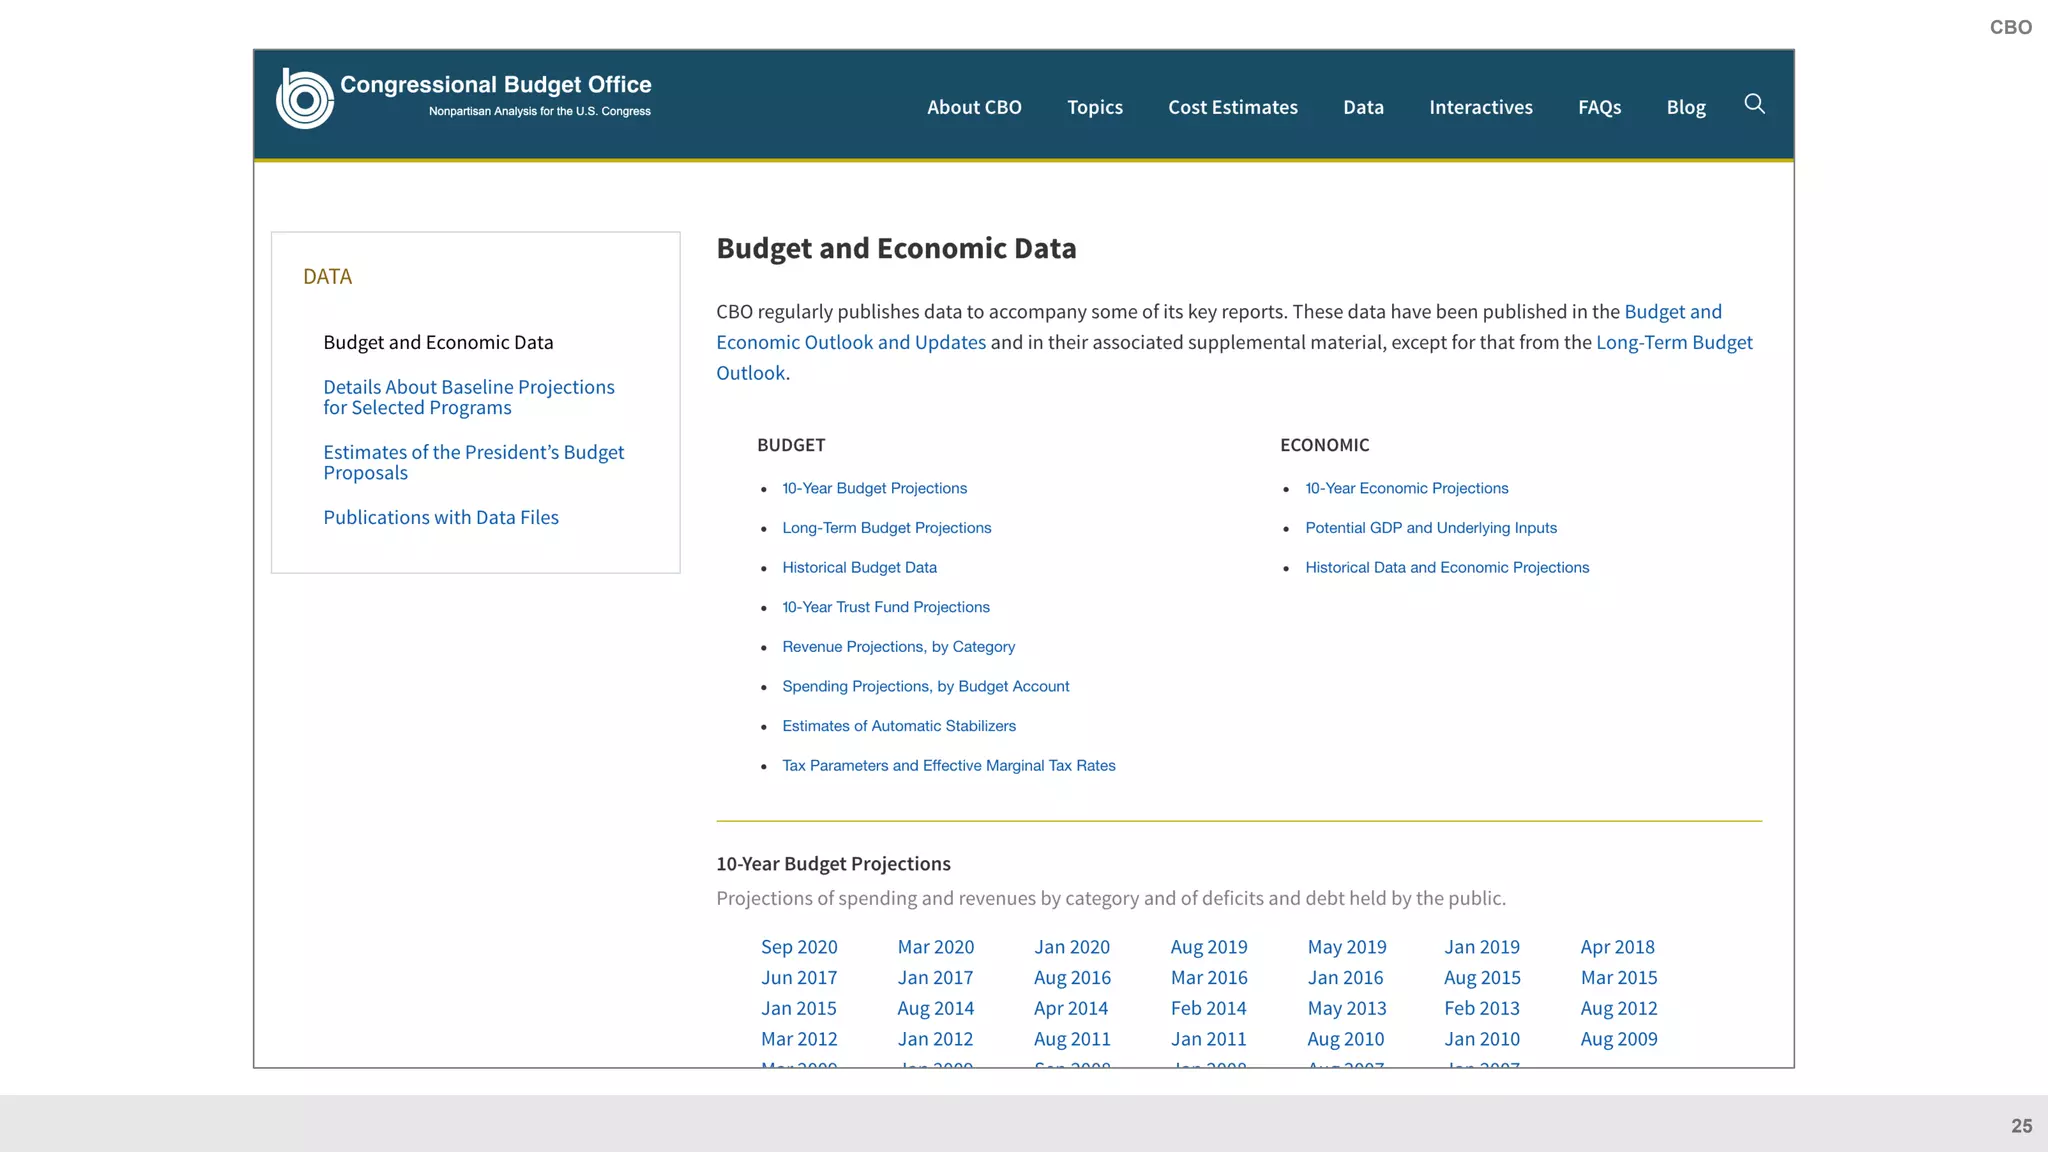
Task: Select Publications with Data Files link
Action: [x=440, y=517]
